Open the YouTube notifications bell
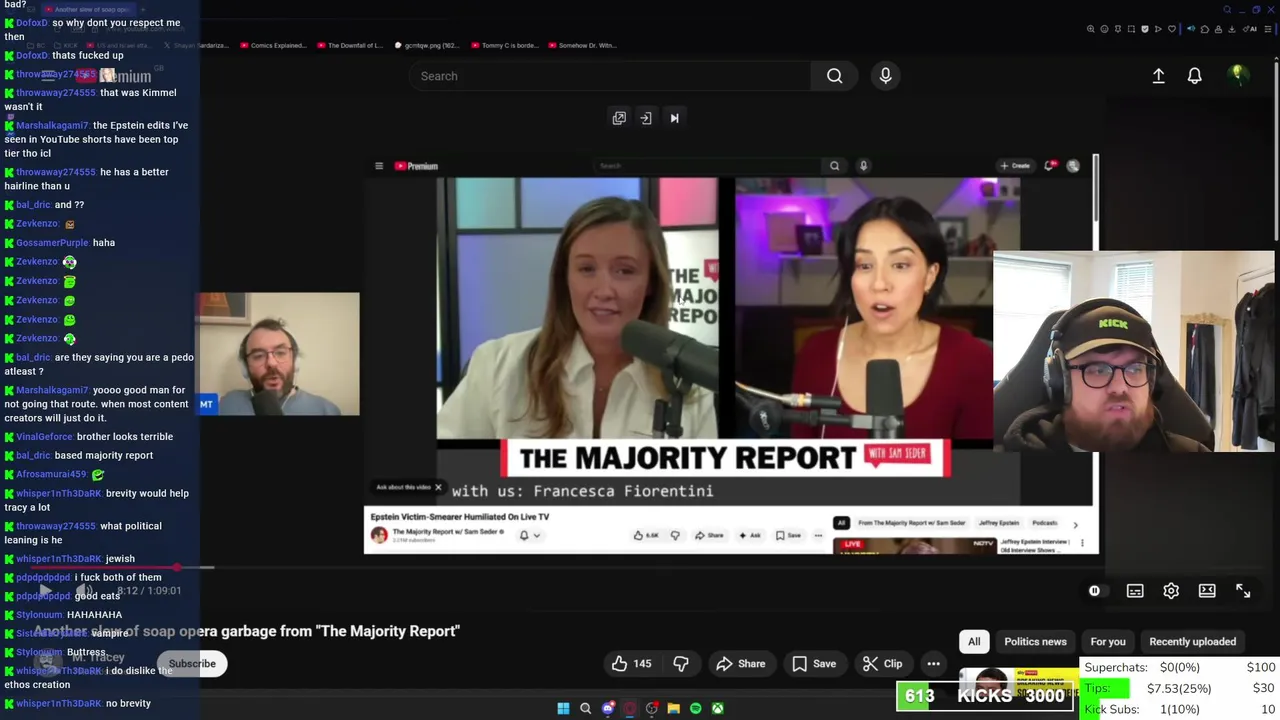1280x720 pixels. (x=1194, y=76)
